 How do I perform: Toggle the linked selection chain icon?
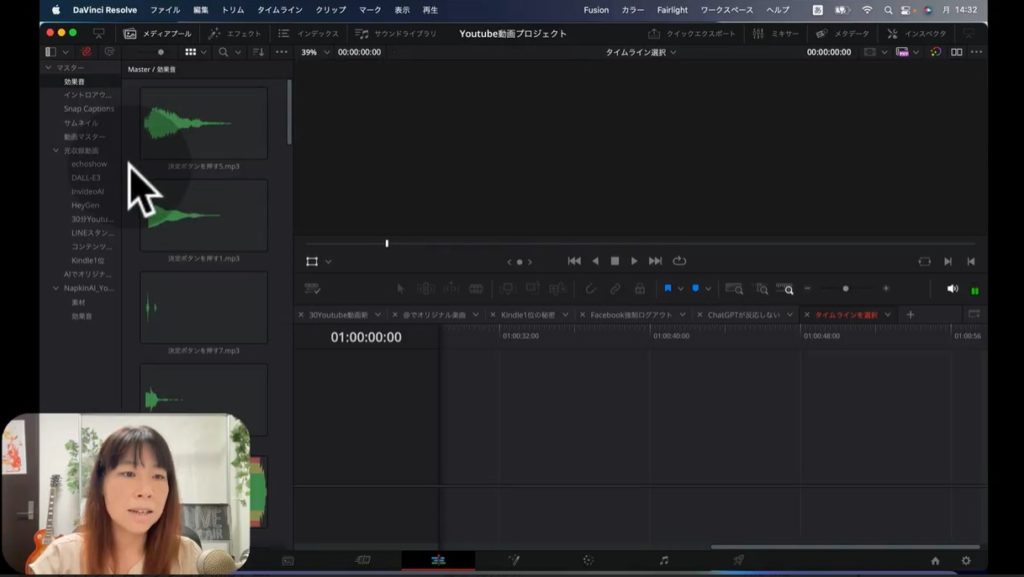click(x=615, y=289)
